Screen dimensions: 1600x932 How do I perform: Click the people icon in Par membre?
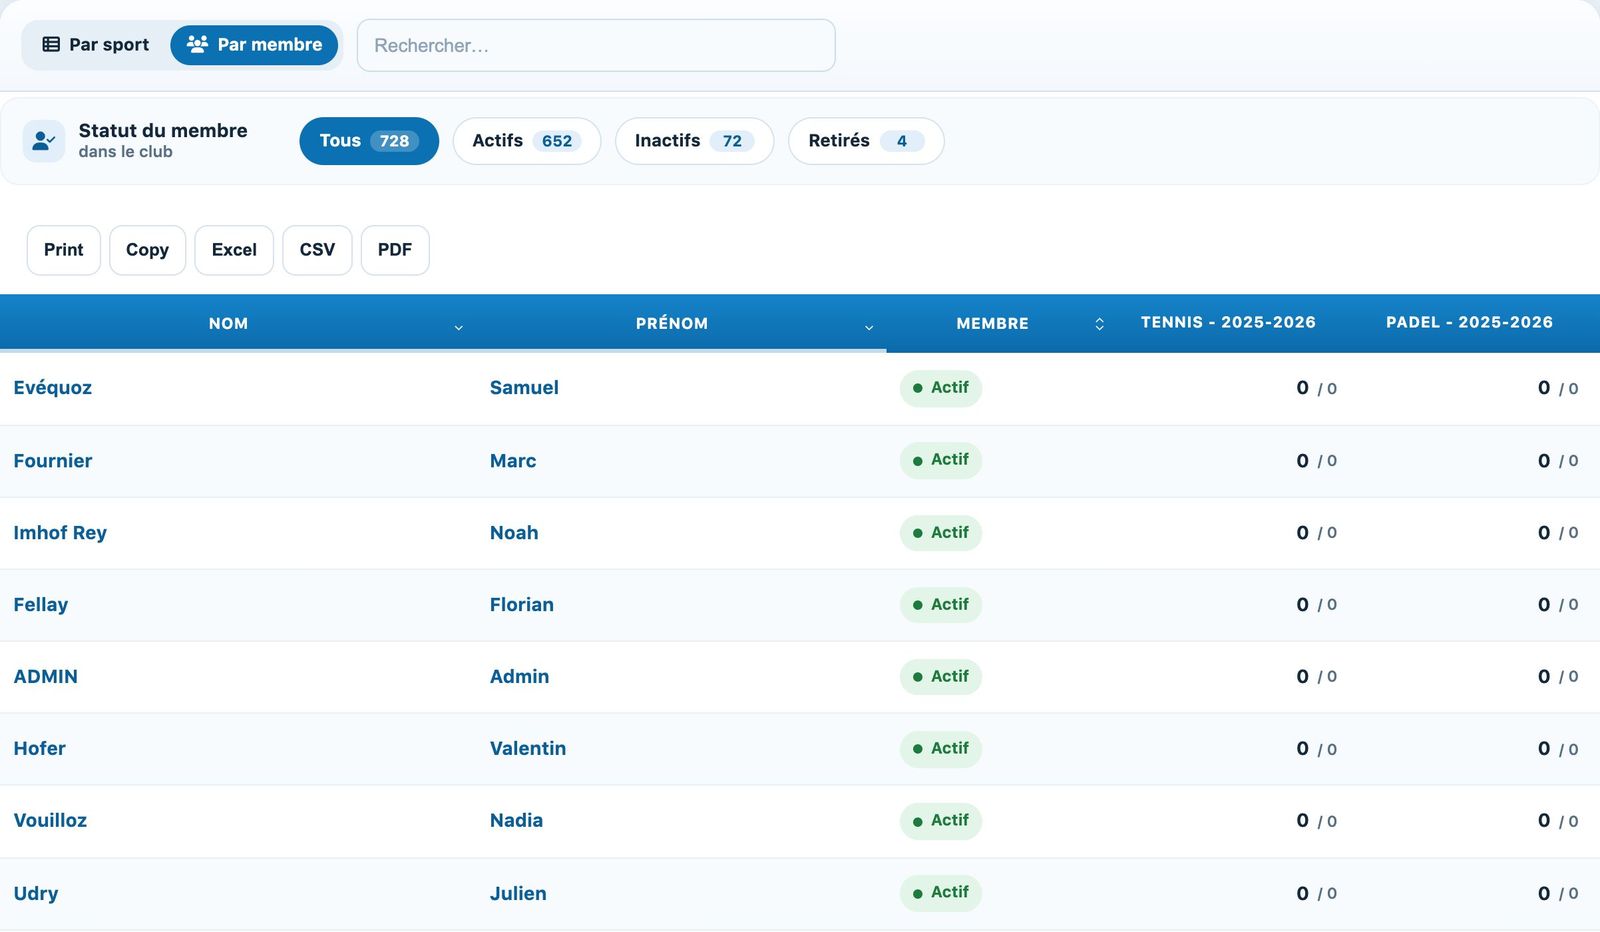click(197, 45)
